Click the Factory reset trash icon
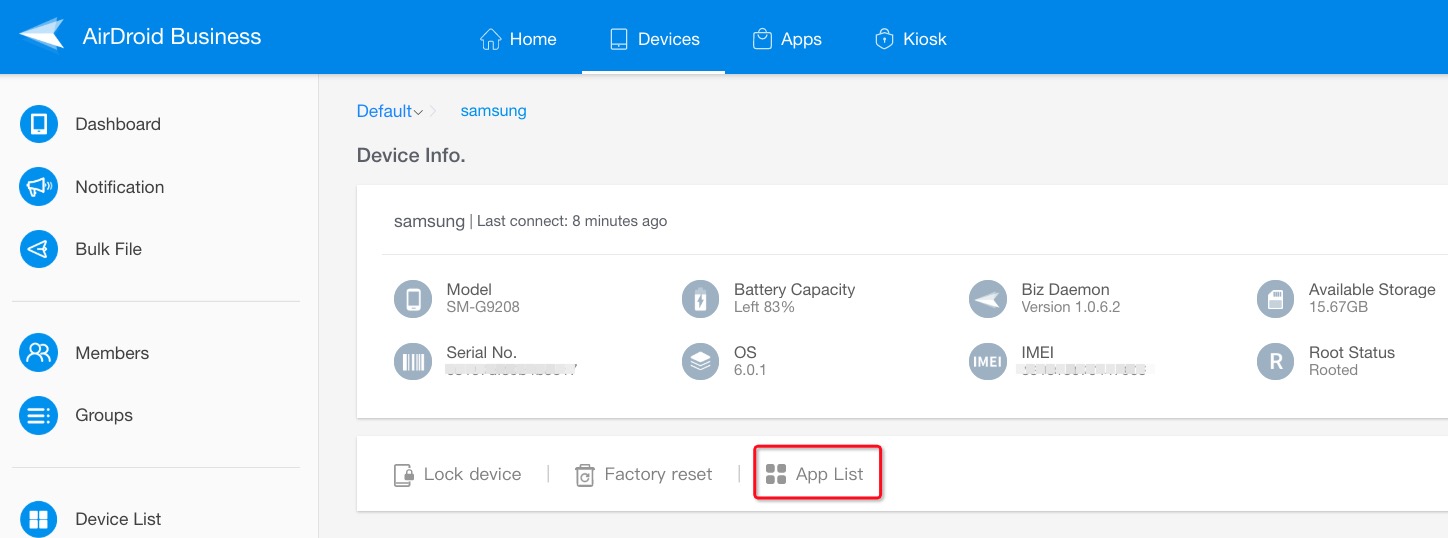Image resolution: width=1448 pixels, height=538 pixels. 585,475
